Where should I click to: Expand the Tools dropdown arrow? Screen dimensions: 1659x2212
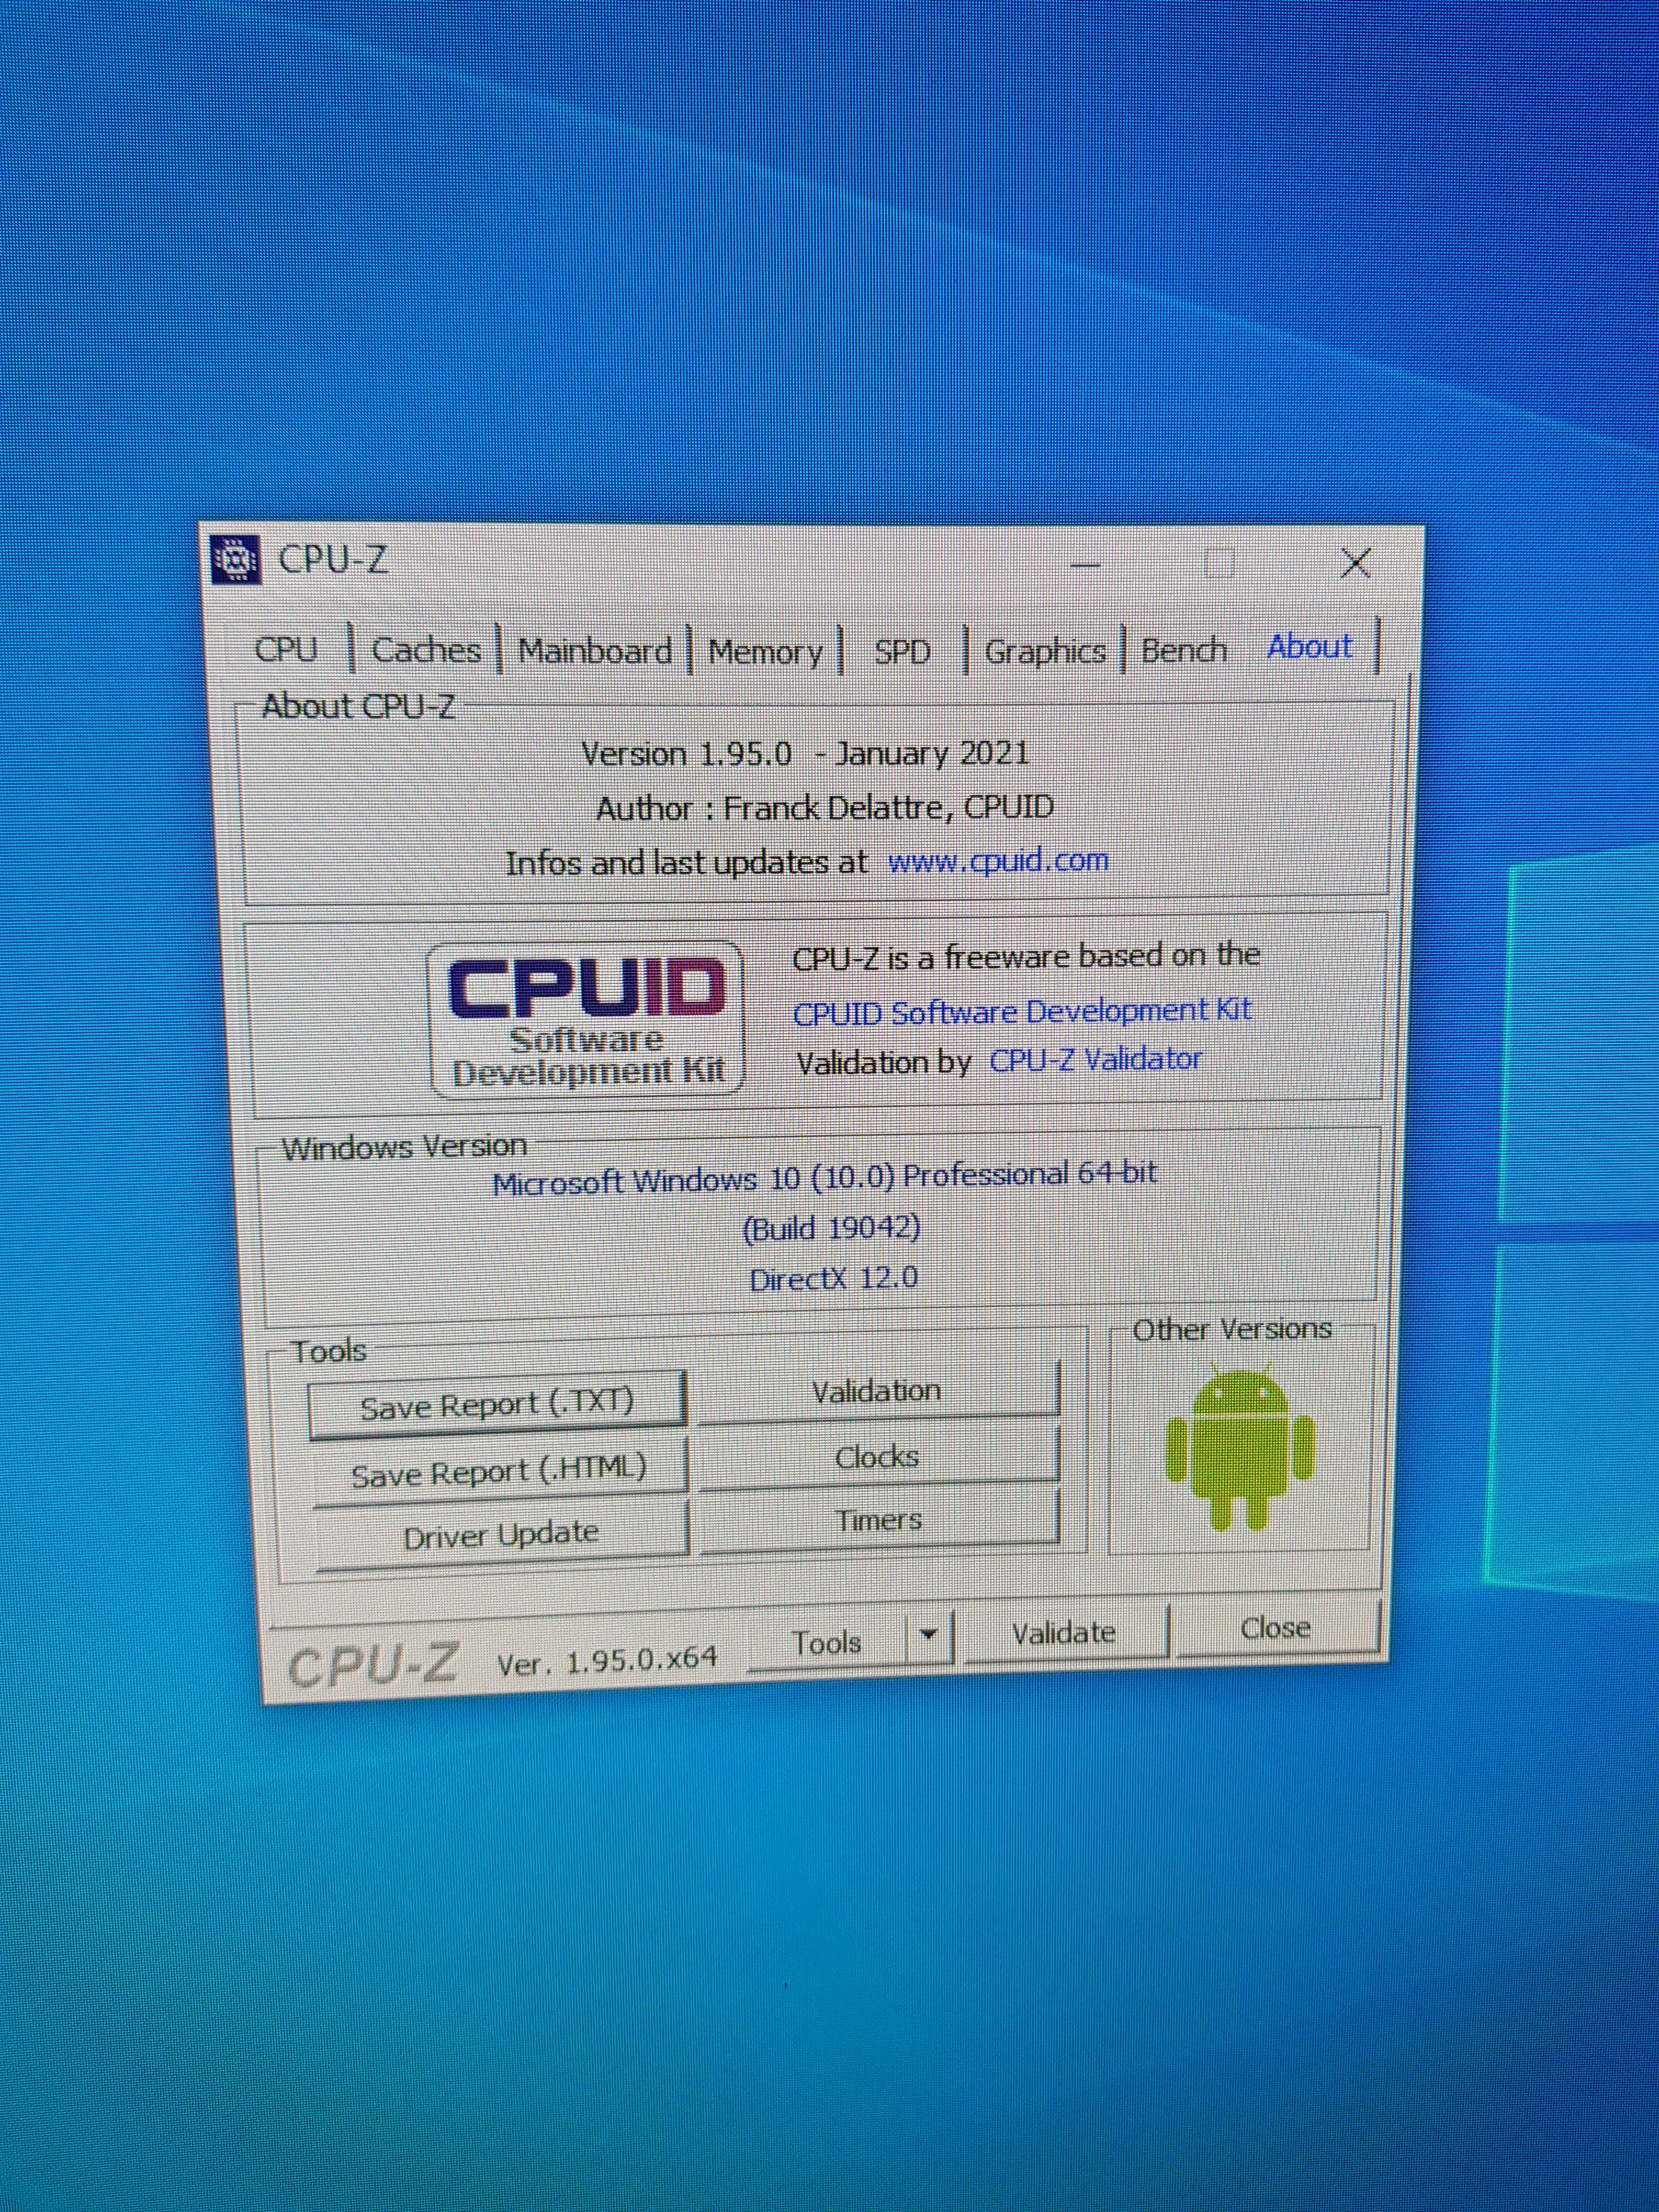(x=929, y=1634)
